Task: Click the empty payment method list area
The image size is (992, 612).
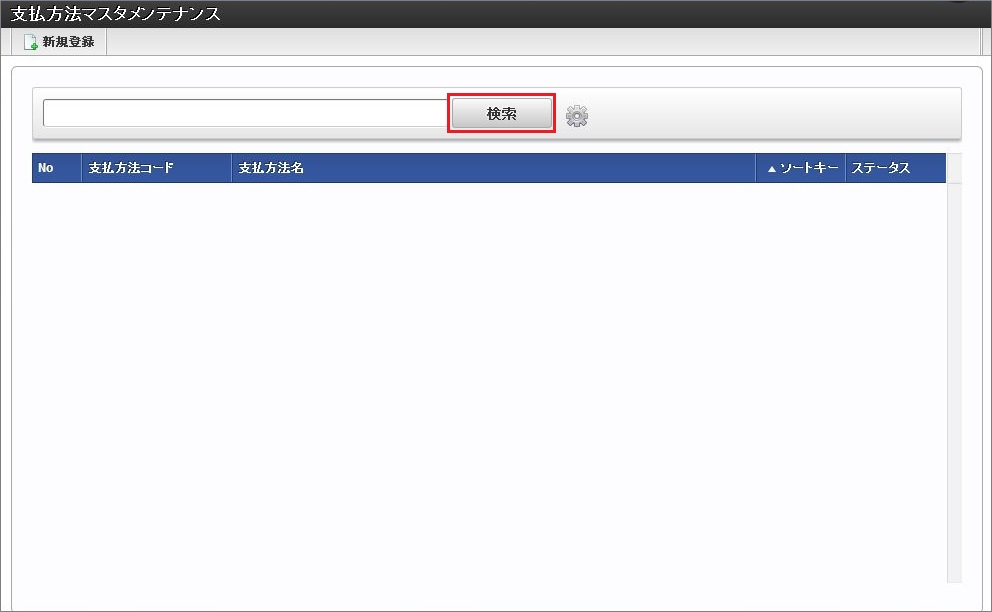Action: [489, 382]
